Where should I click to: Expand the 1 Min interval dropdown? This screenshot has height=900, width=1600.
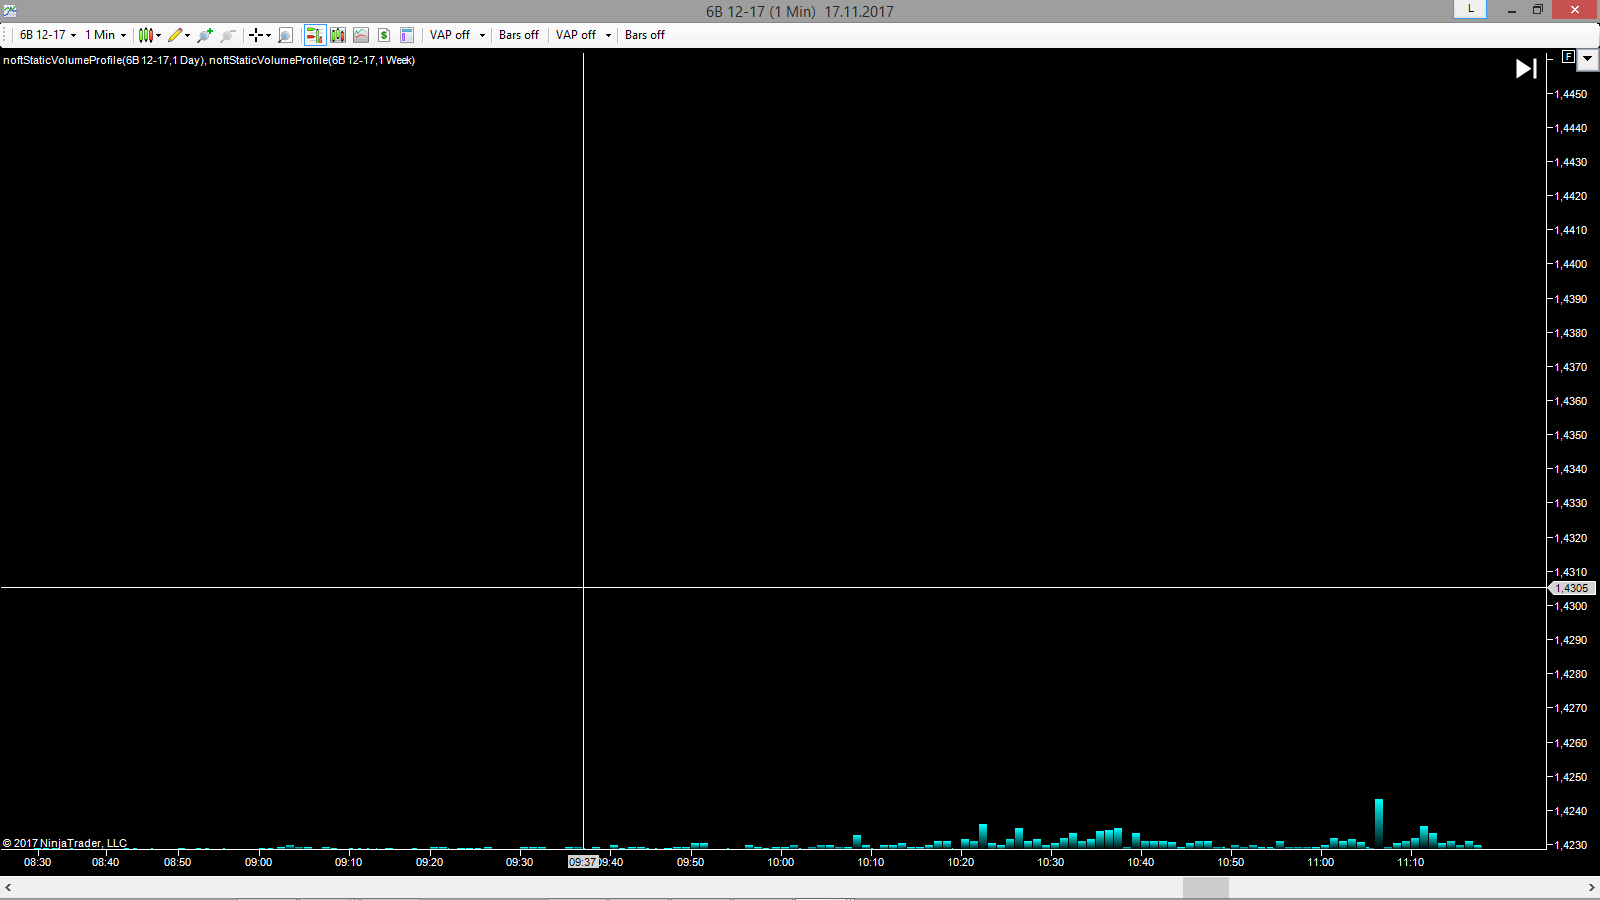pyautogui.click(x=105, y=35)
